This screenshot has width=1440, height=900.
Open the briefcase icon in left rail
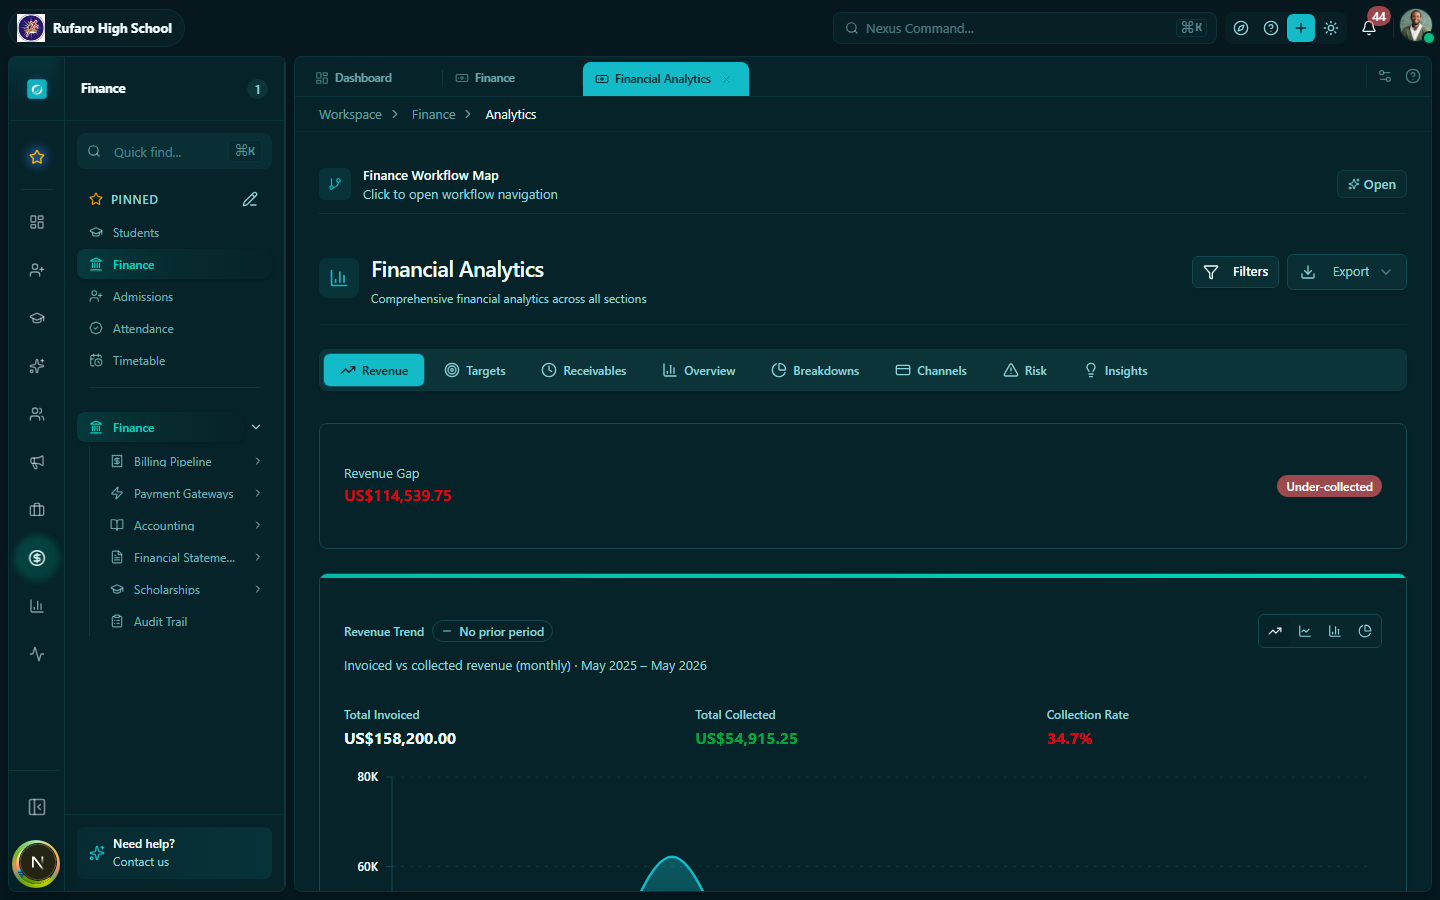point(37,510)
